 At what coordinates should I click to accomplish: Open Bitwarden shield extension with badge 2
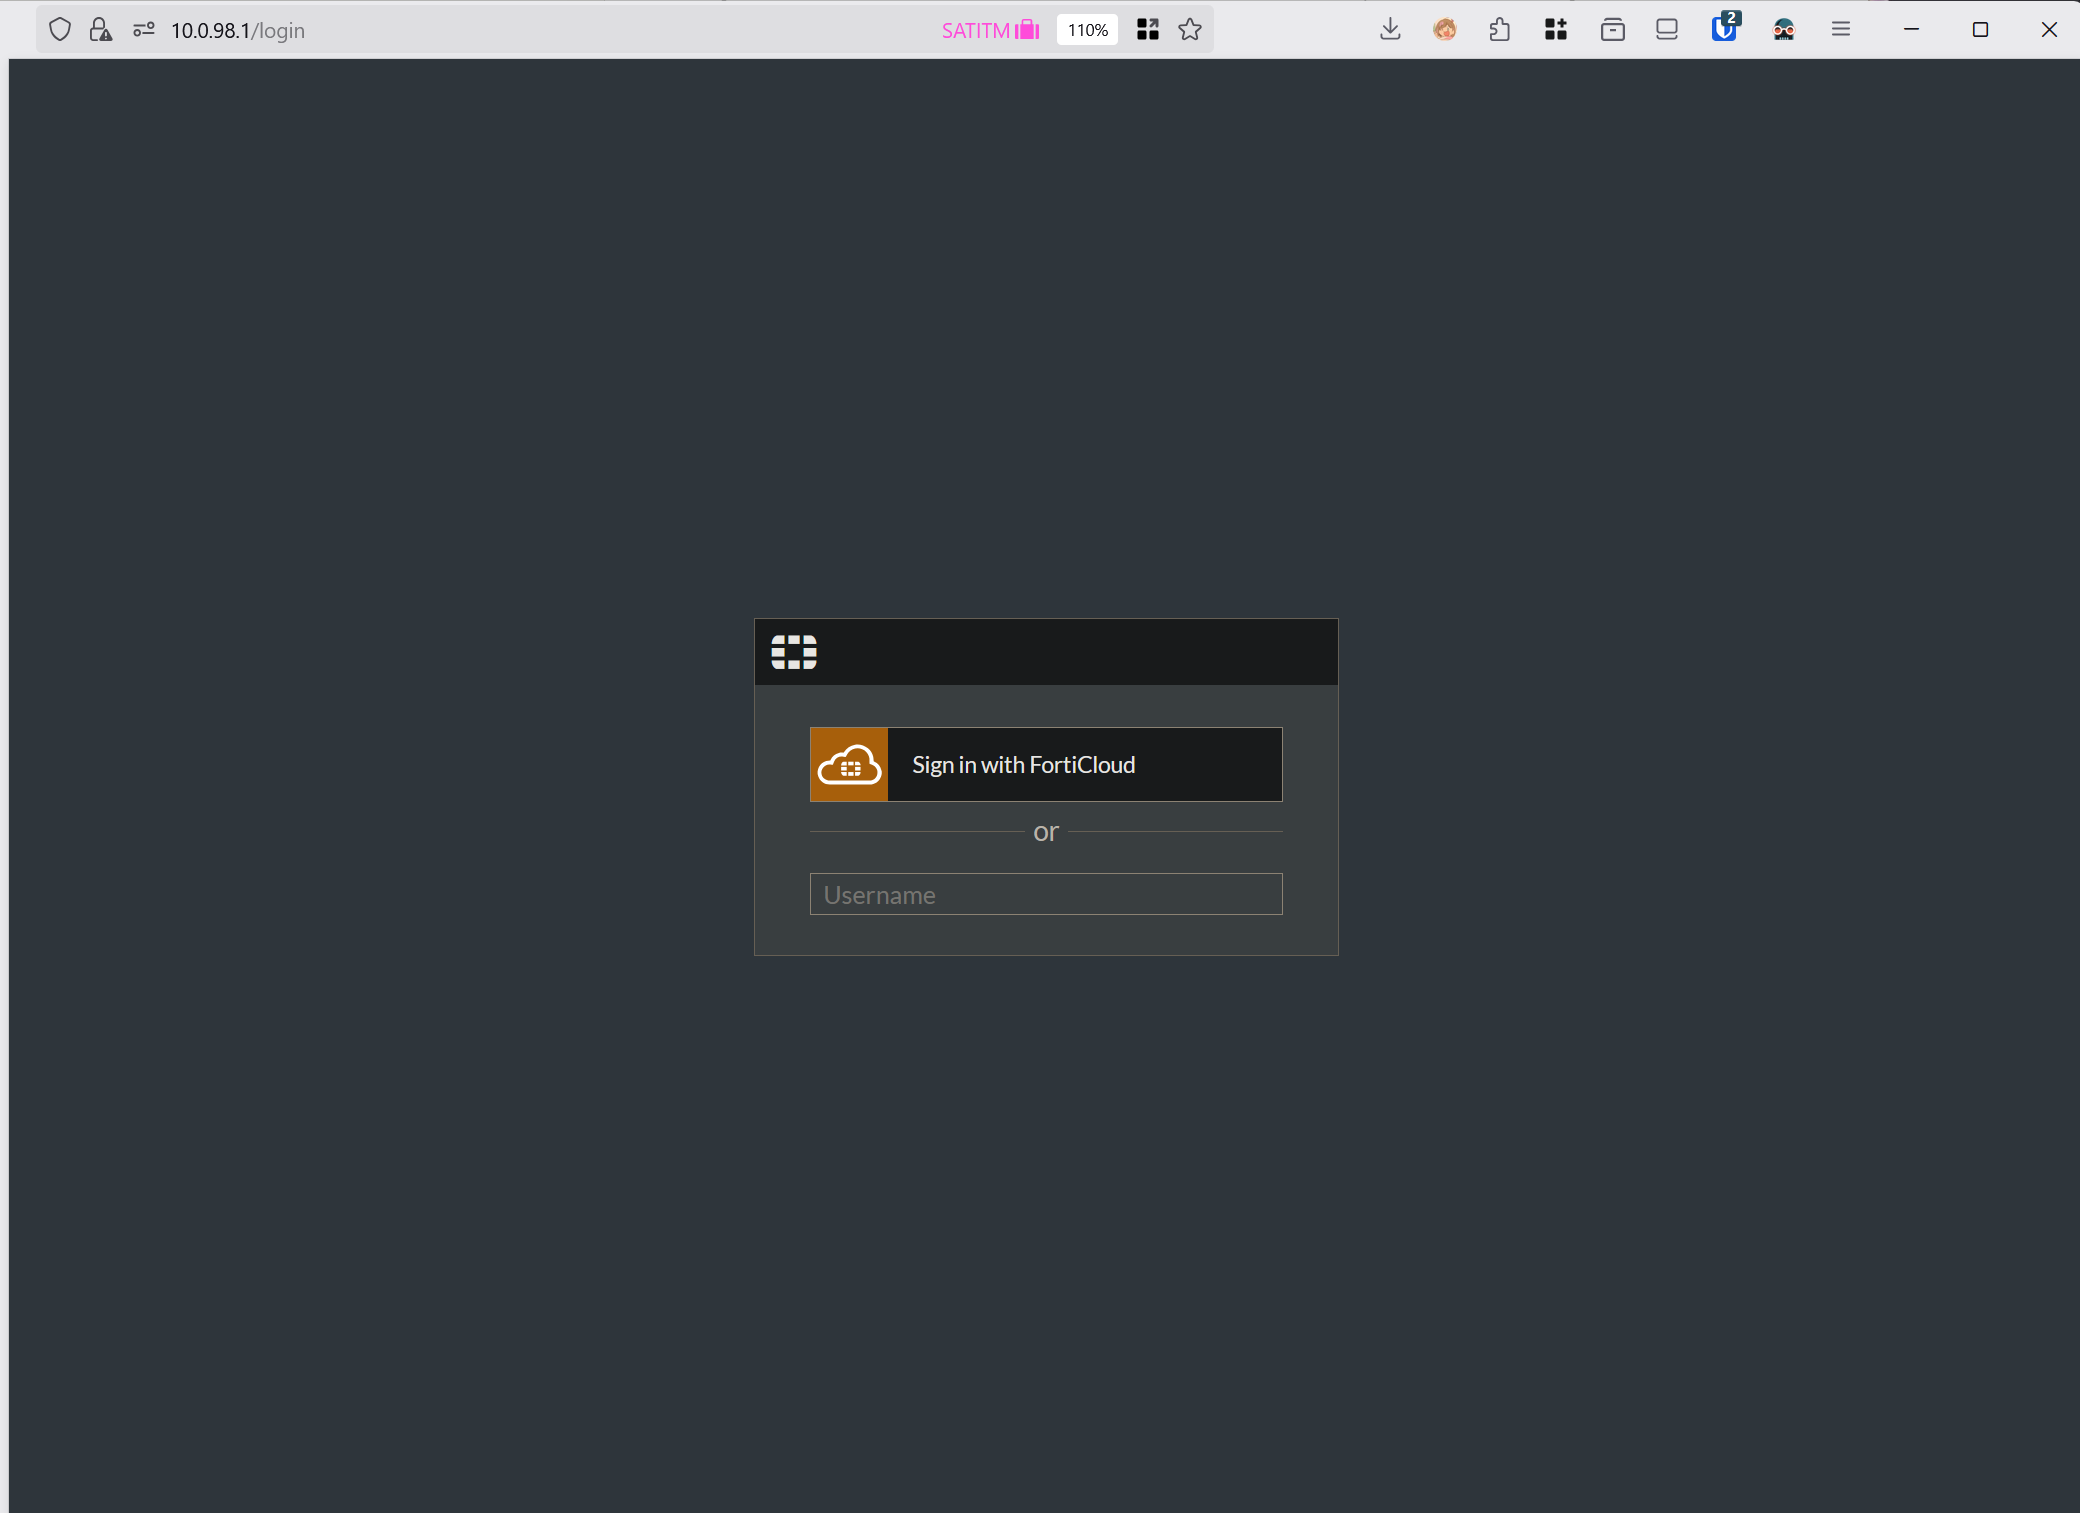pyautogui.click(x=1725, y=27)
